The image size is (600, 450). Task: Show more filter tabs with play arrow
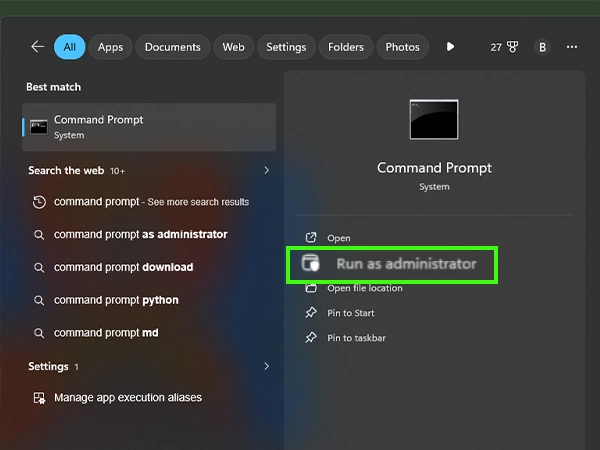coord(450,47)
